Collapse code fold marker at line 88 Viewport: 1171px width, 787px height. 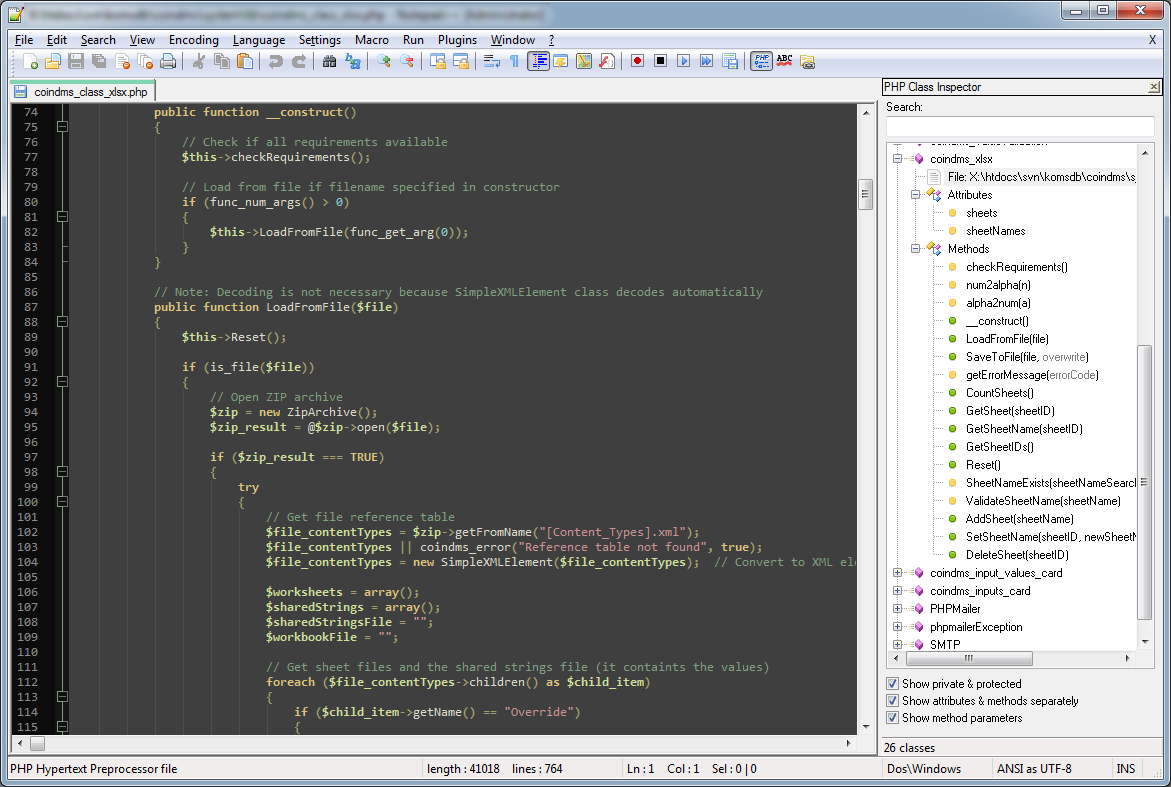point(62,322)
